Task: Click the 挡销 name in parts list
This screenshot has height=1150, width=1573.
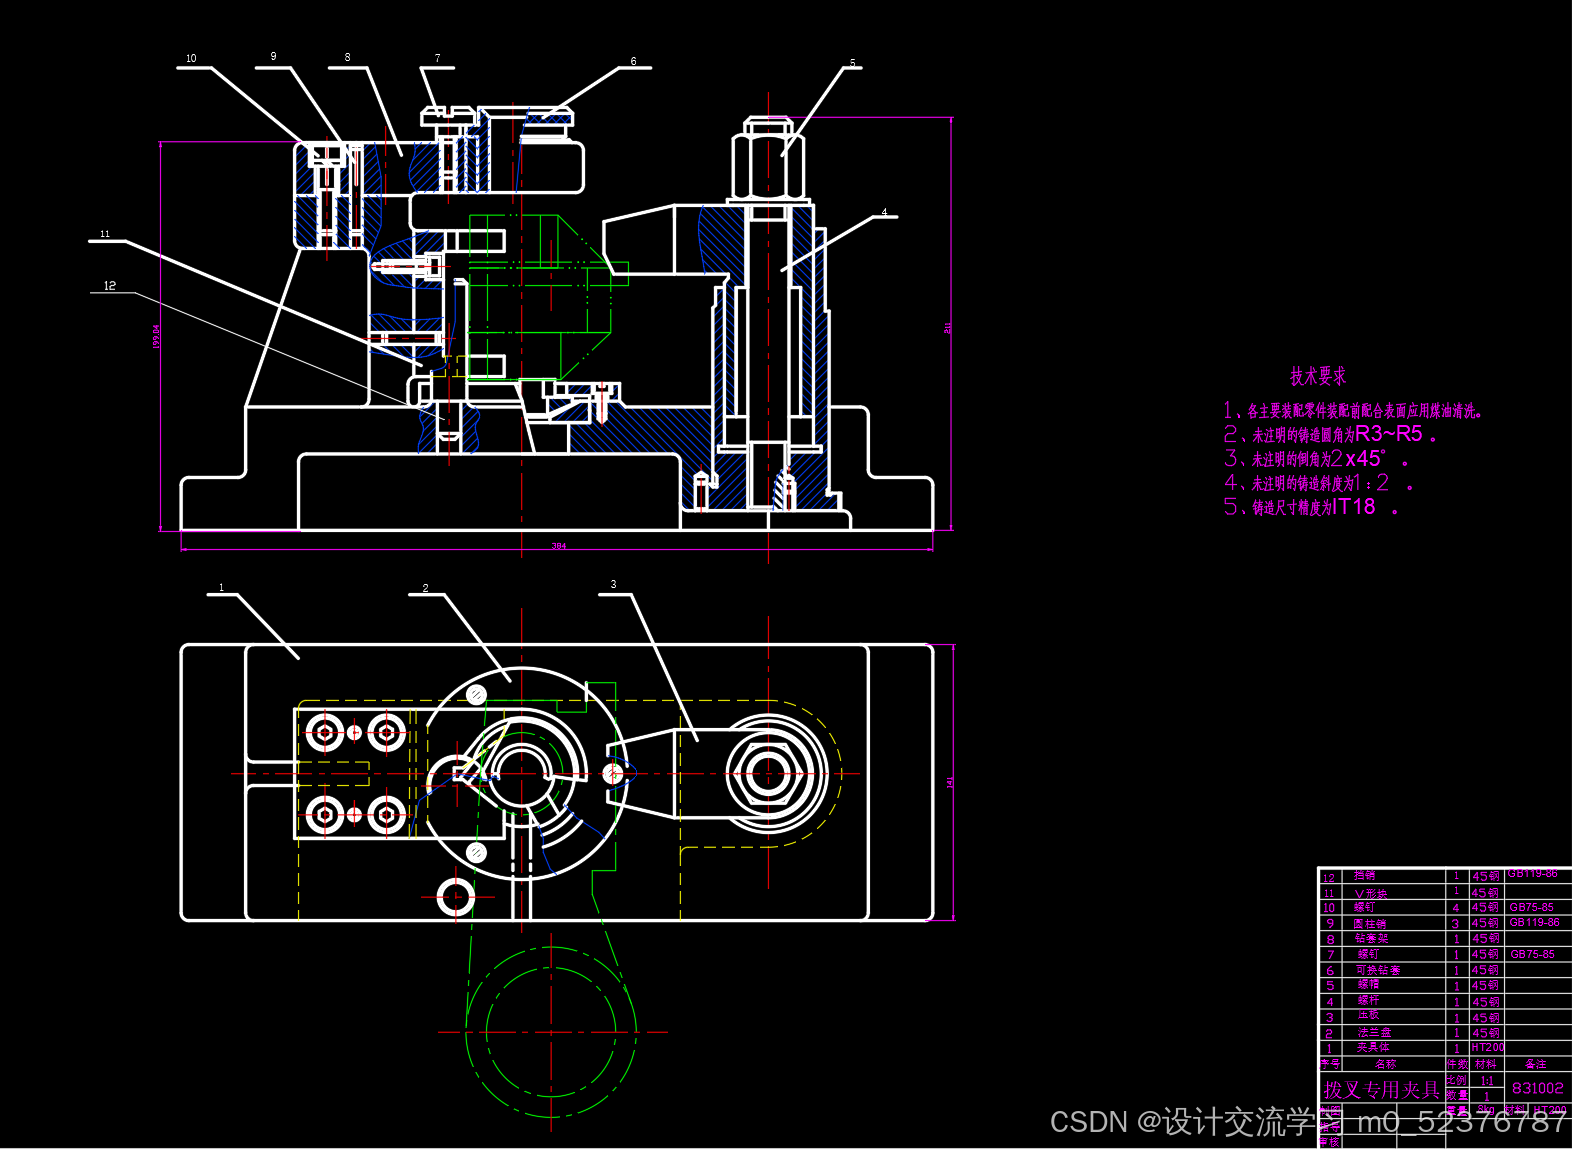Action: click(1364, 875)
